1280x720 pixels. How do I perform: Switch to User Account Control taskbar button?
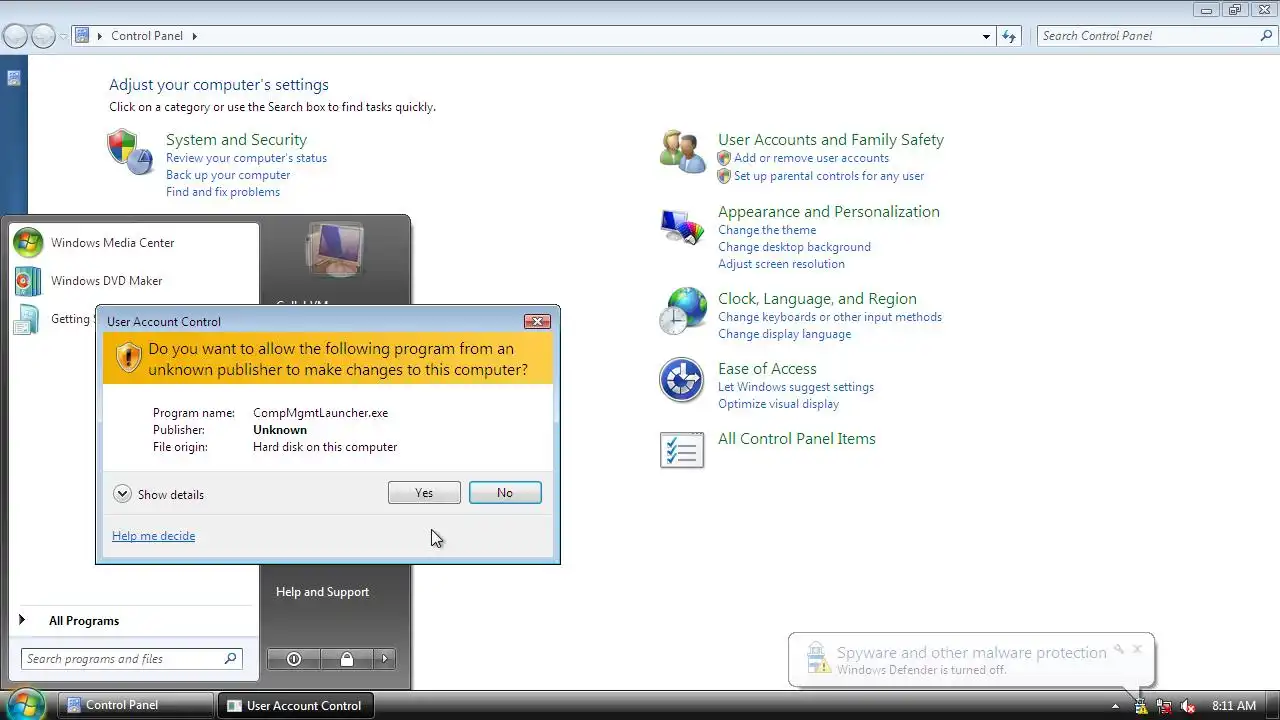[297, 705]
